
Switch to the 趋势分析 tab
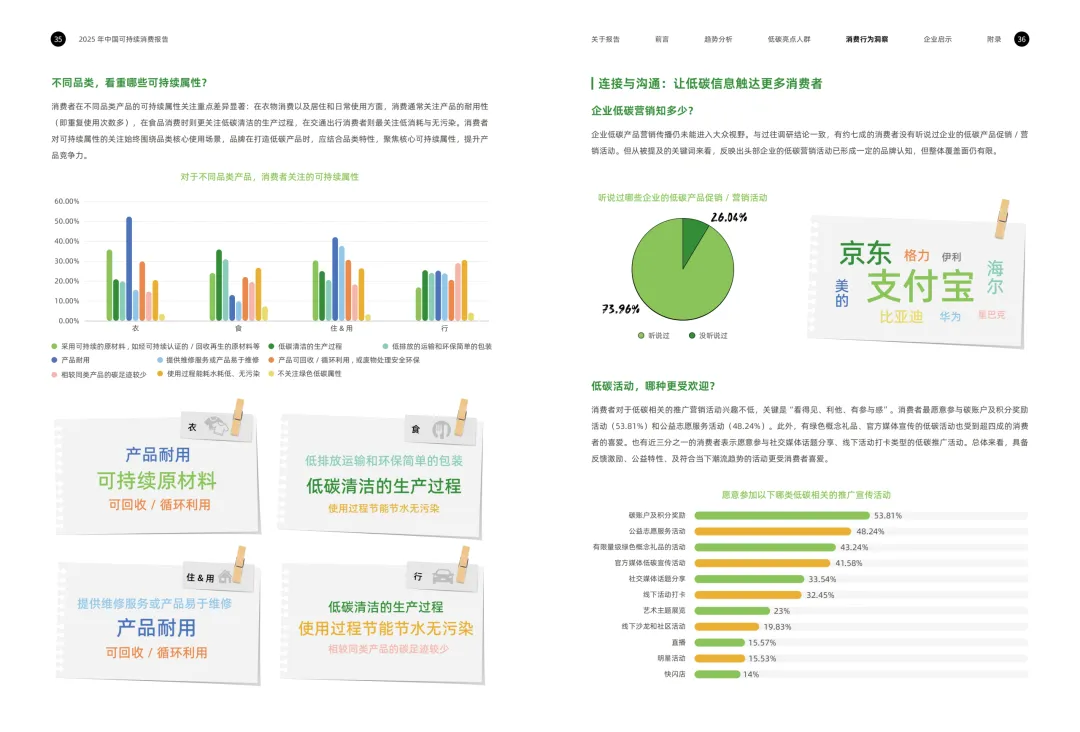pyautogui.click(x=718, y=39)
